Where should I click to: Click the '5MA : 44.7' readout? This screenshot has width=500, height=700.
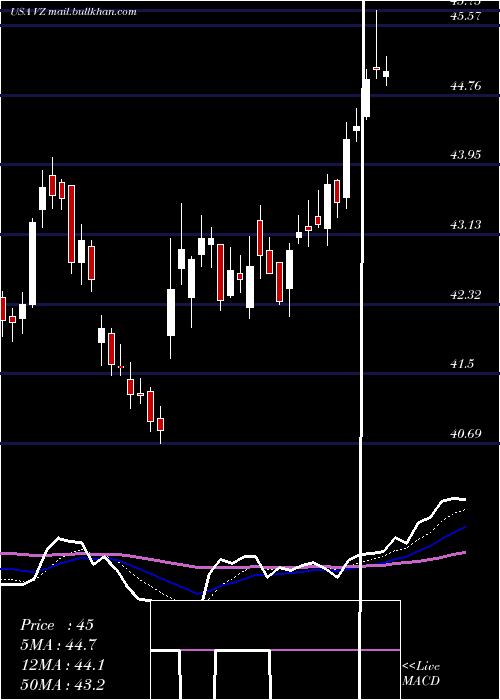[x=58, y=645]
